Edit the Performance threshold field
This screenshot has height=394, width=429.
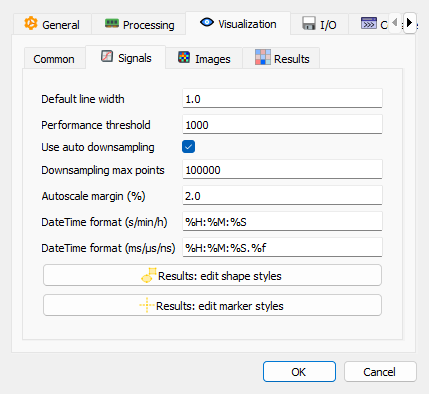coord(282,125)
